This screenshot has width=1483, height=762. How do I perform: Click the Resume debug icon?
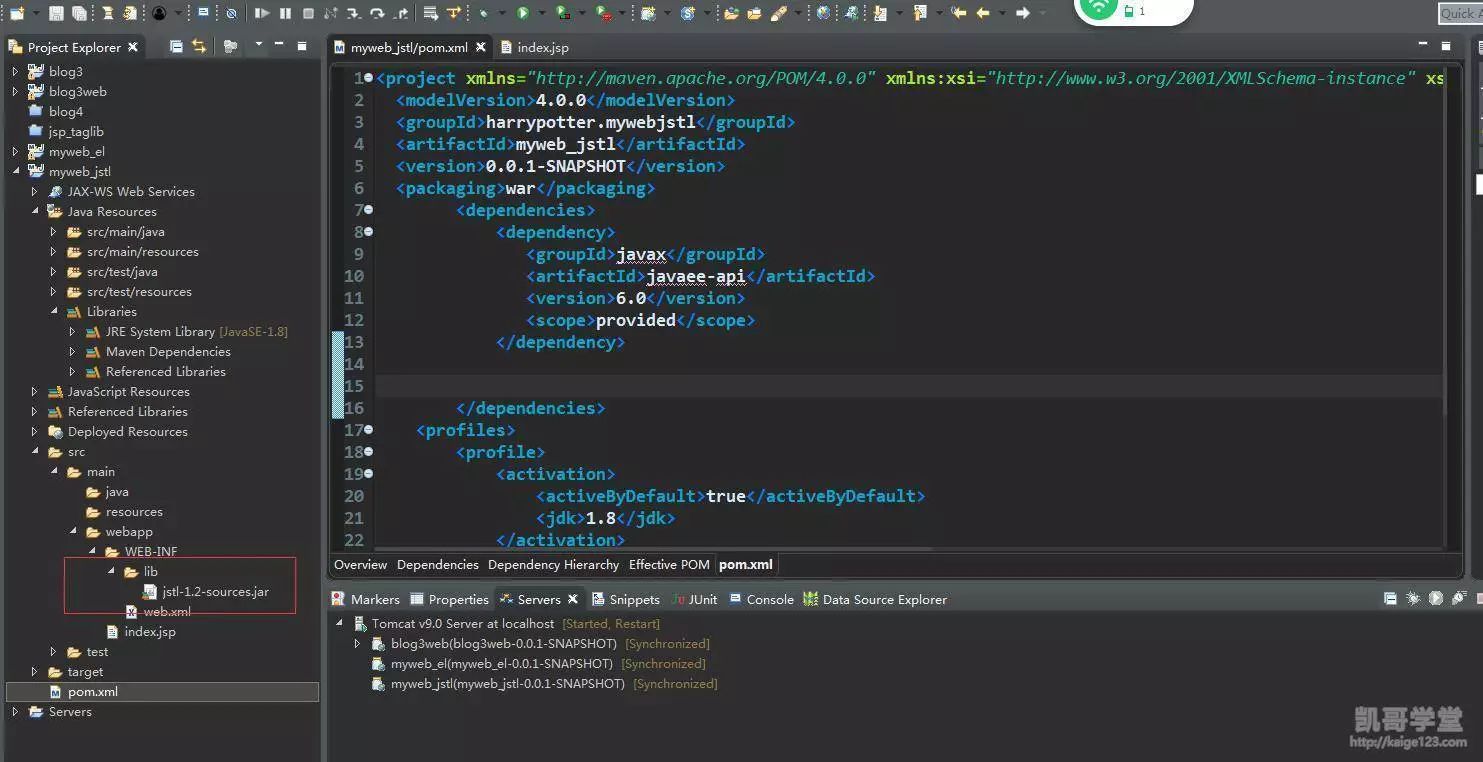pyautogui.click(x=262, y=13)
